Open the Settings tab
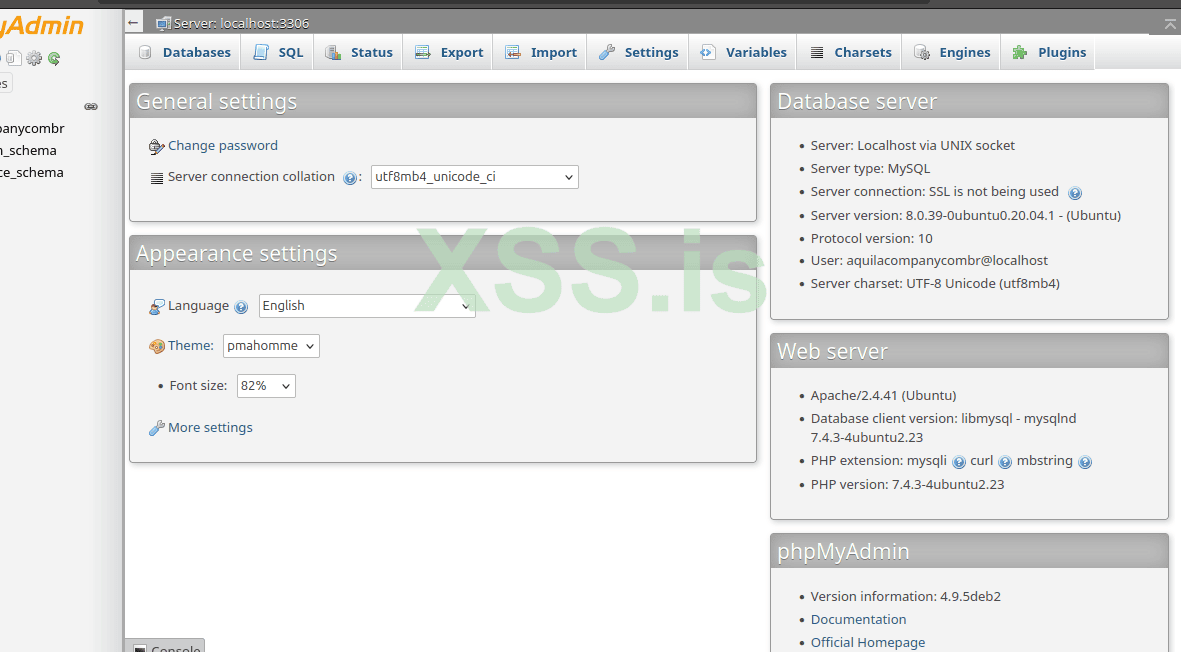 point(639,52)
